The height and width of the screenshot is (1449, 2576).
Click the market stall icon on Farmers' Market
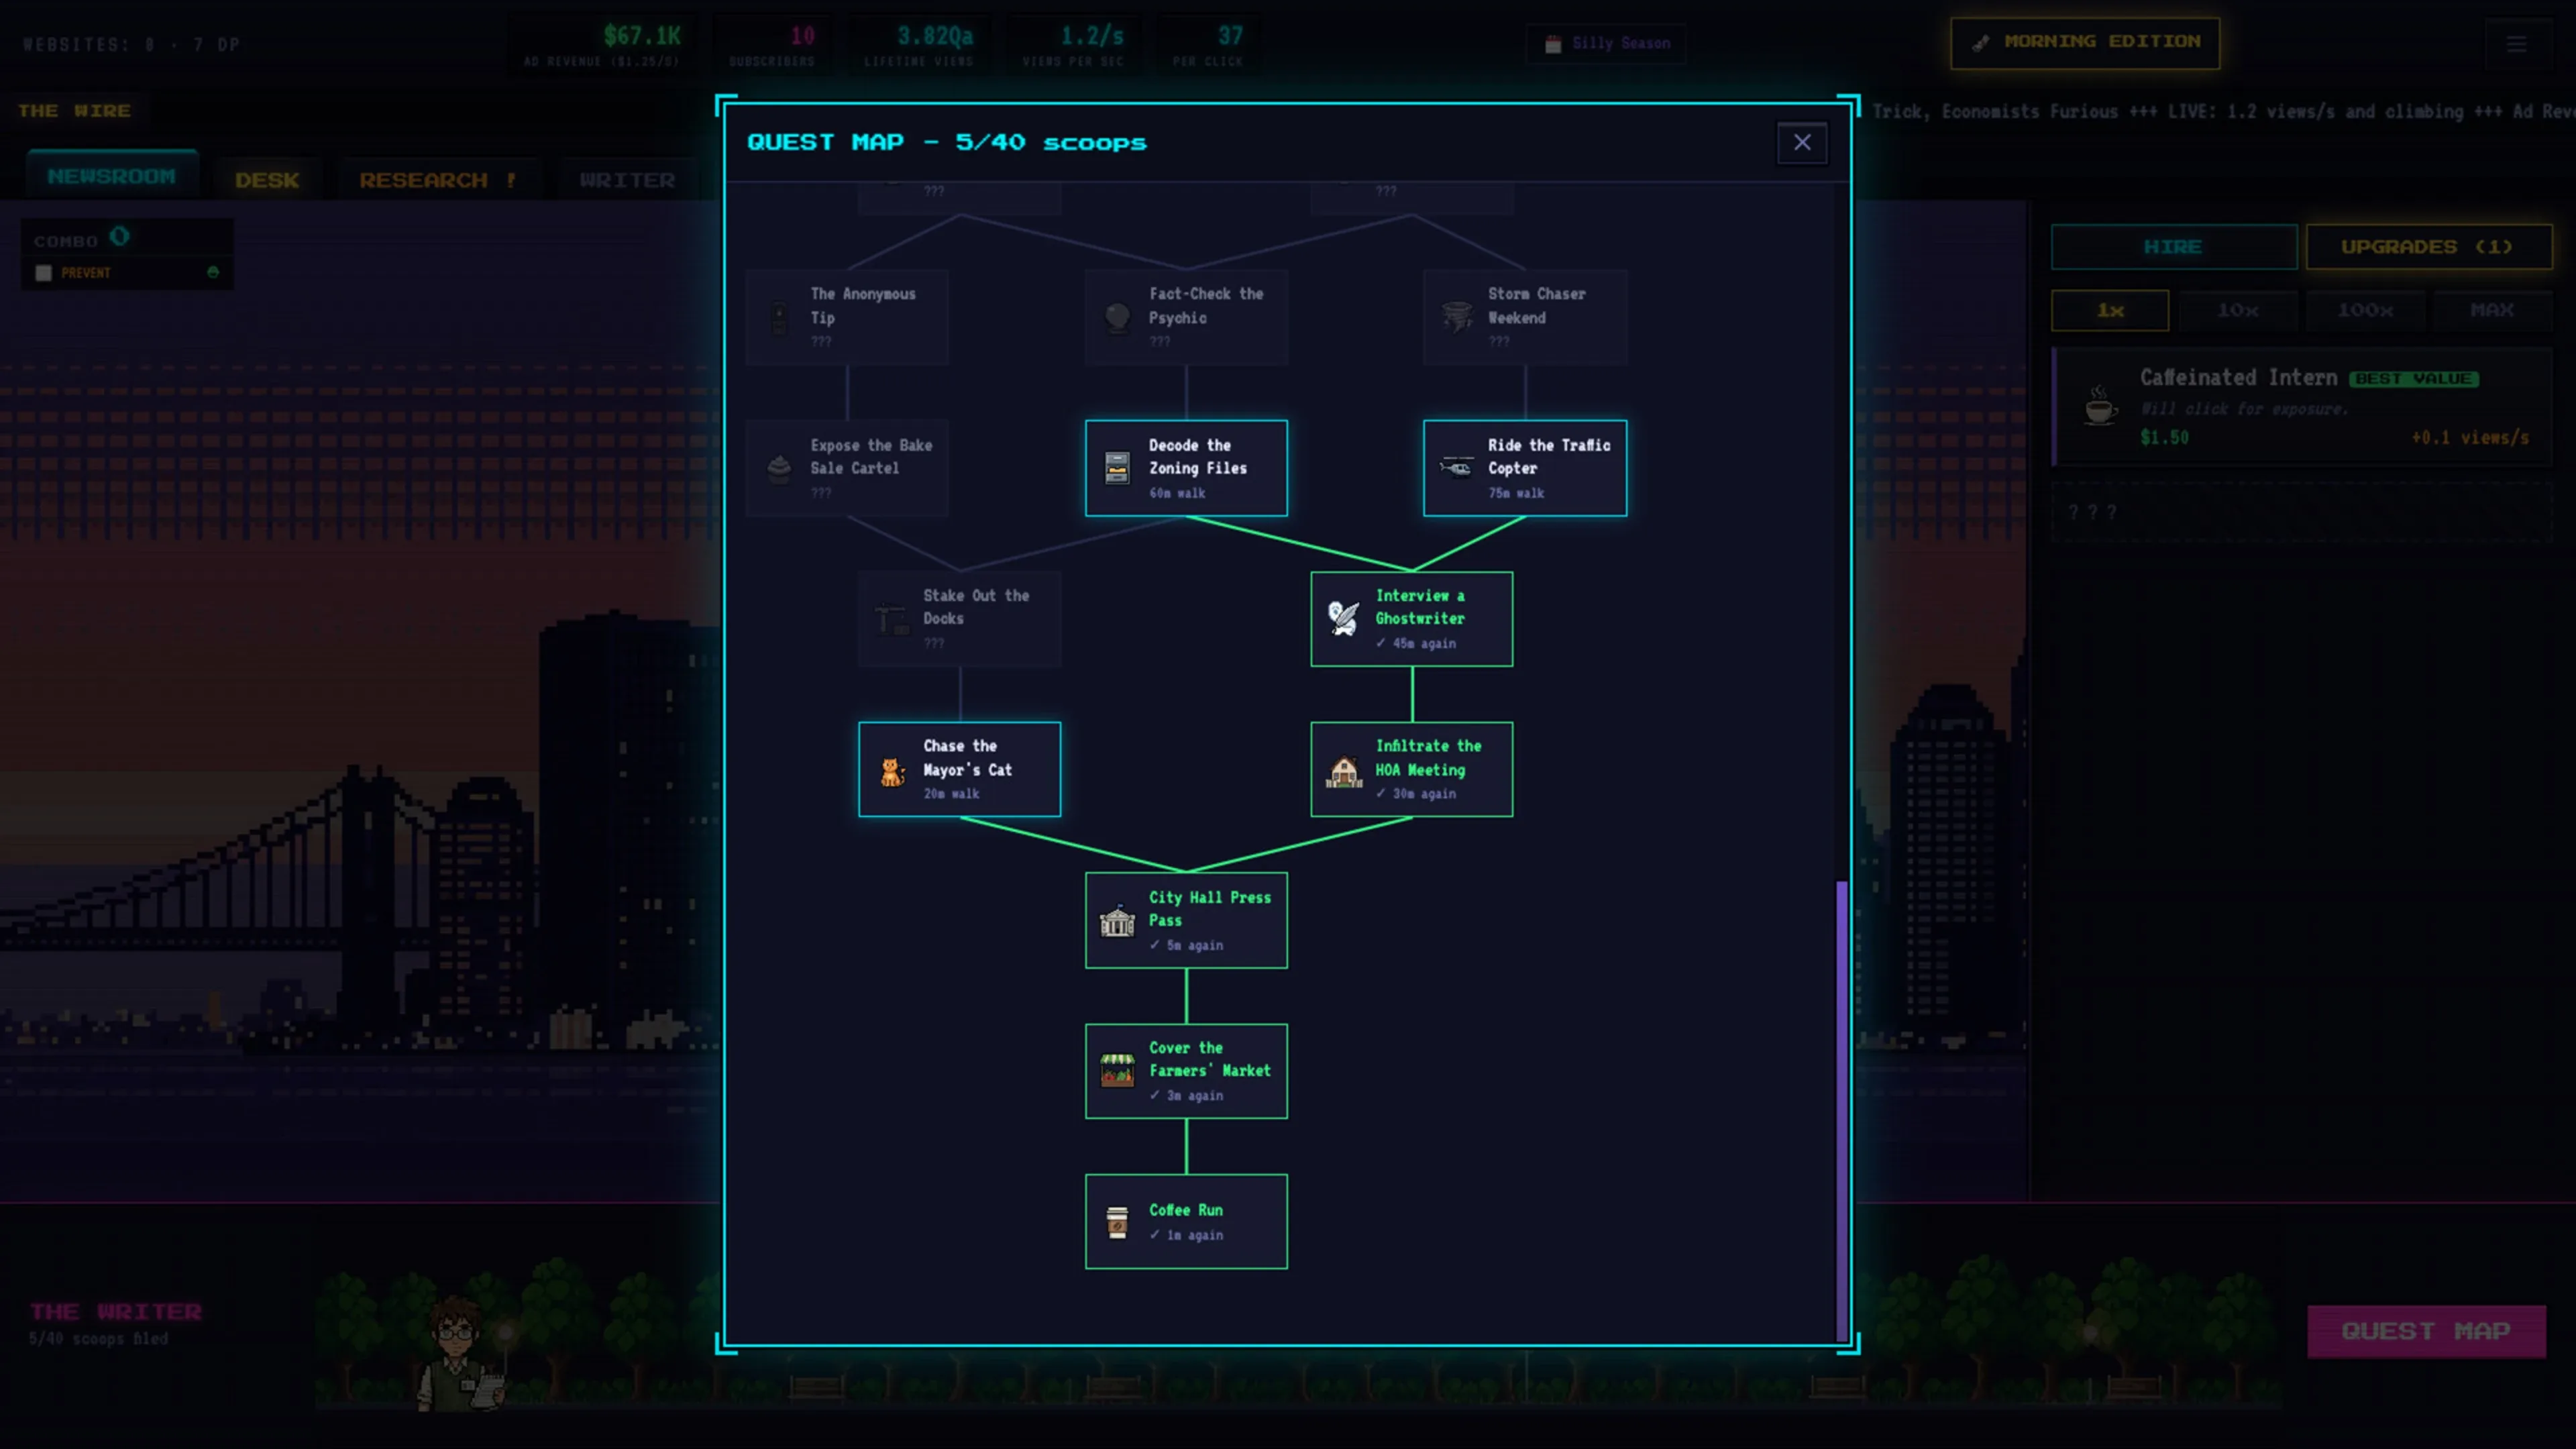(1117, 1070)
